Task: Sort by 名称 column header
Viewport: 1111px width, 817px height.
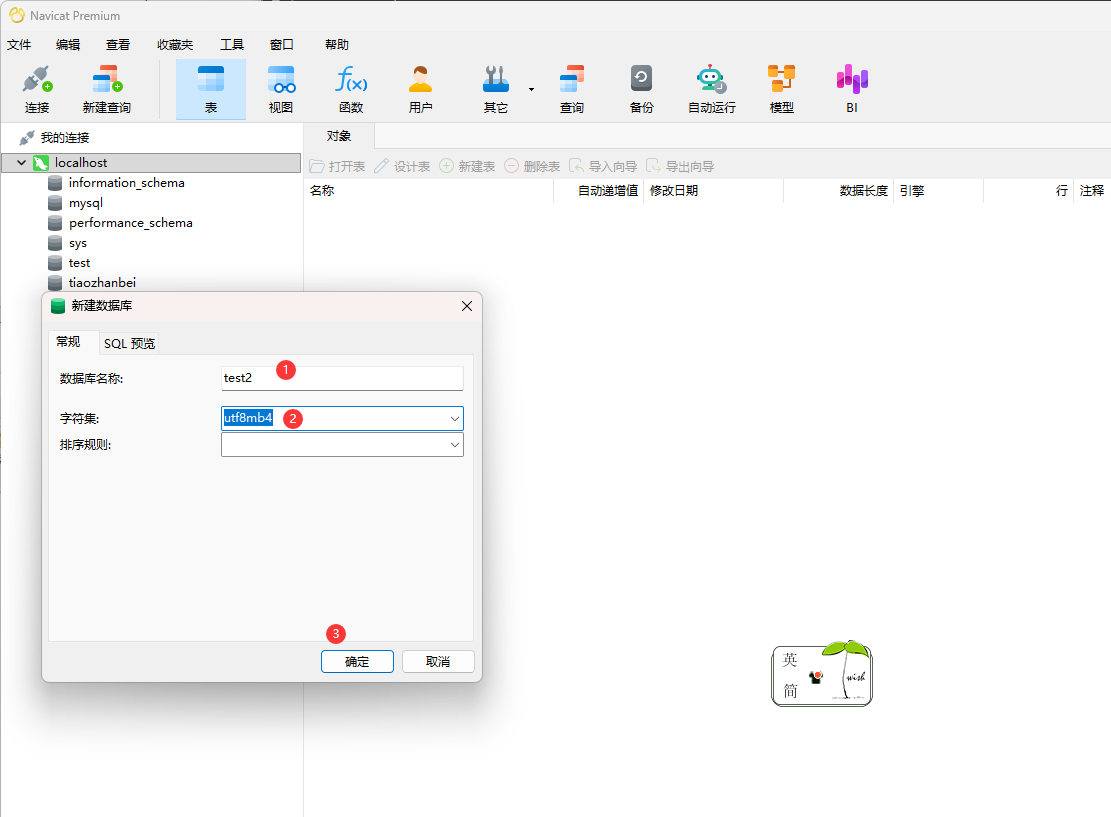Action: tap(429, 191)
